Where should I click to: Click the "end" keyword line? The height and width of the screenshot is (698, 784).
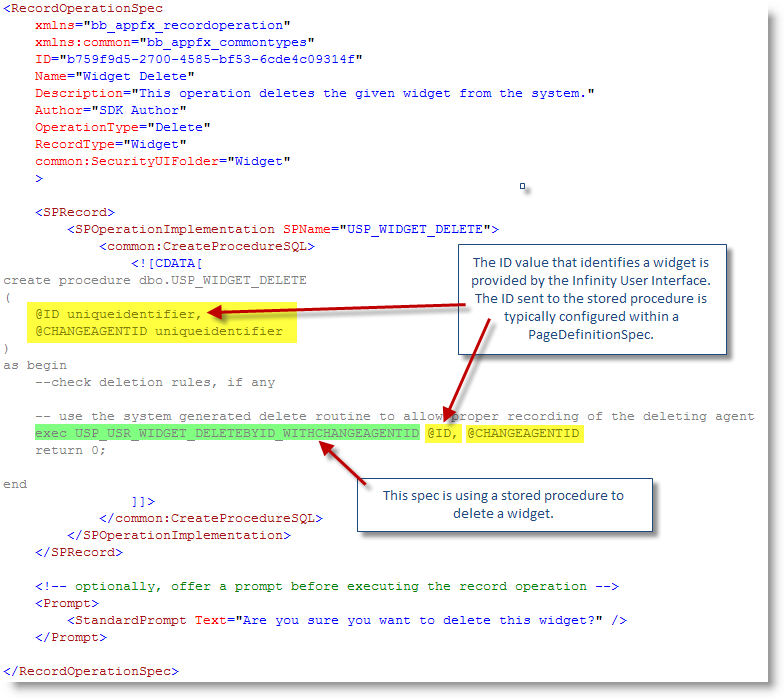click(15, 484)
